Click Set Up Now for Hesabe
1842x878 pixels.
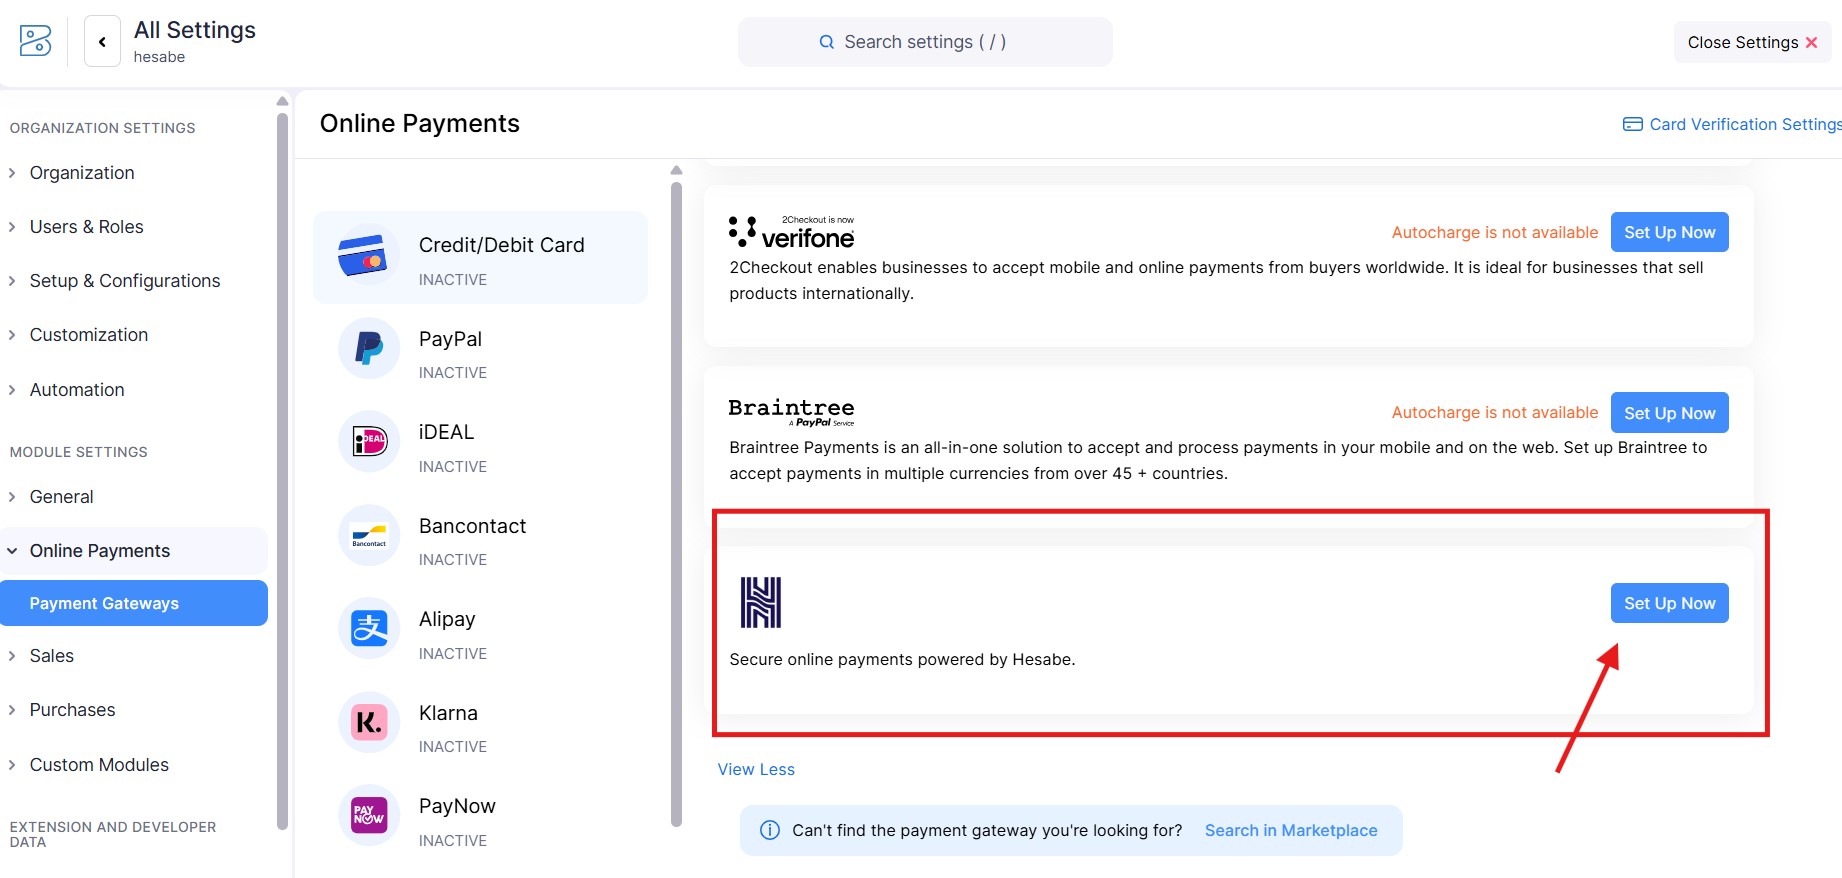coord(1669,603)
